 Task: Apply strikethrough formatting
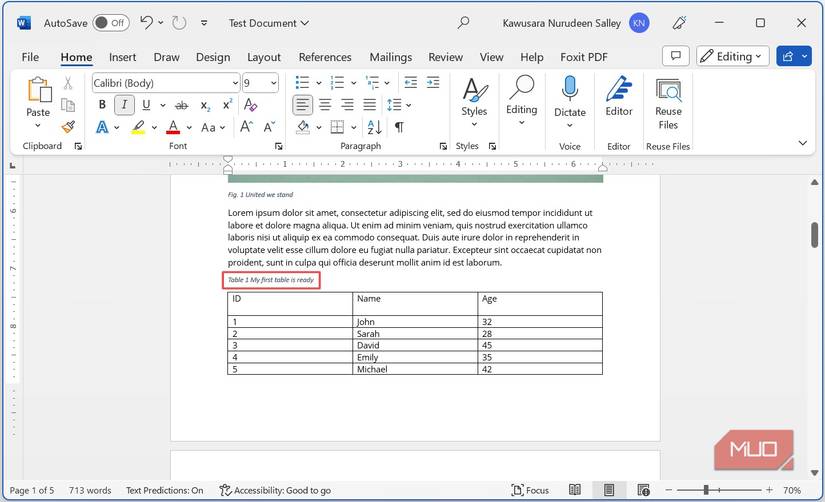(181, 105)
